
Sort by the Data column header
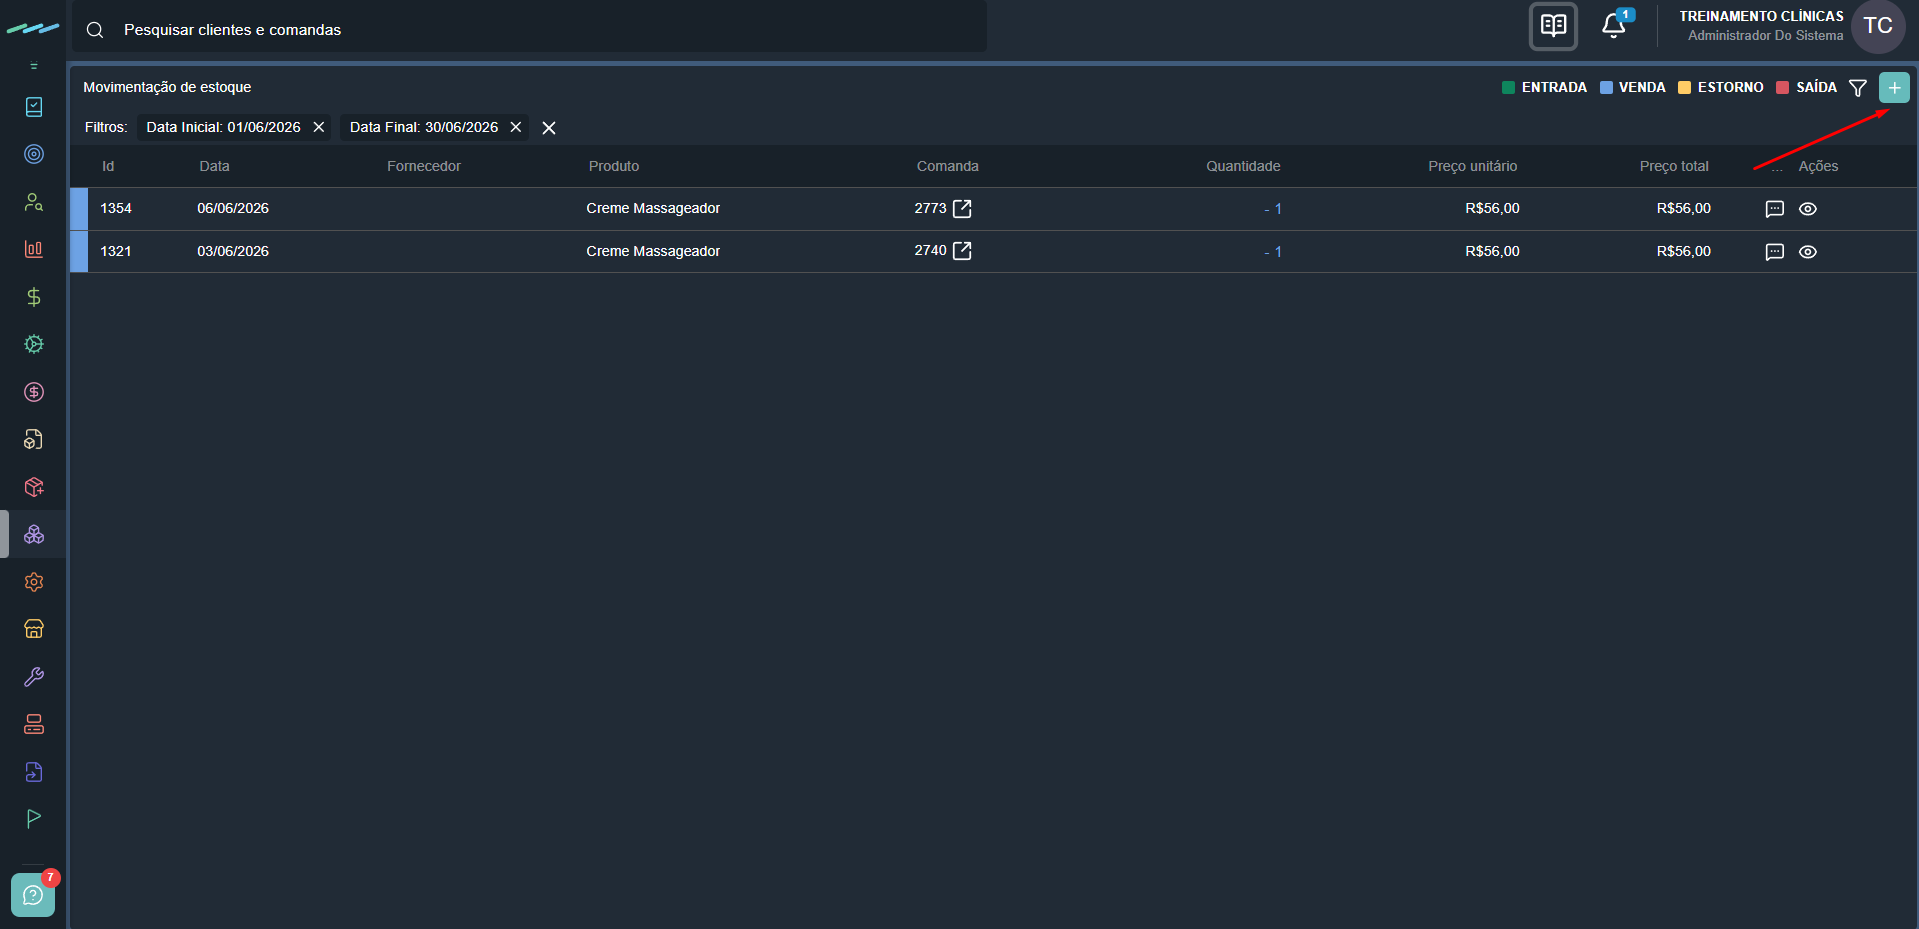point(214,166)
